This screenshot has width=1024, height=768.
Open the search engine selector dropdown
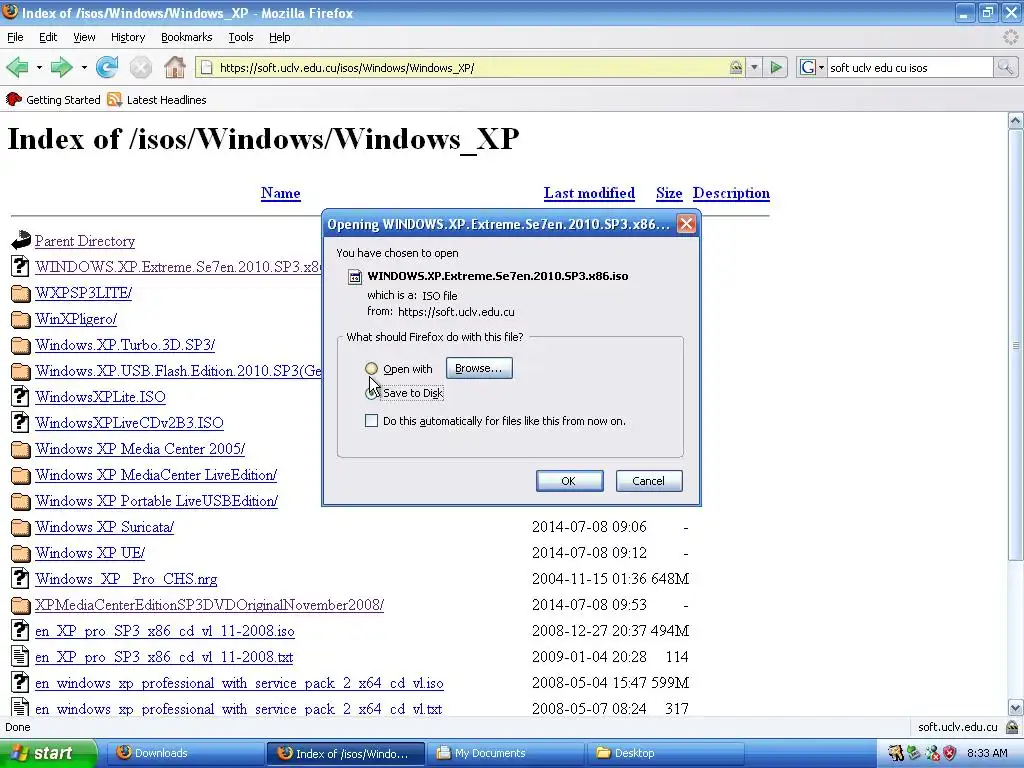(822, 67)
